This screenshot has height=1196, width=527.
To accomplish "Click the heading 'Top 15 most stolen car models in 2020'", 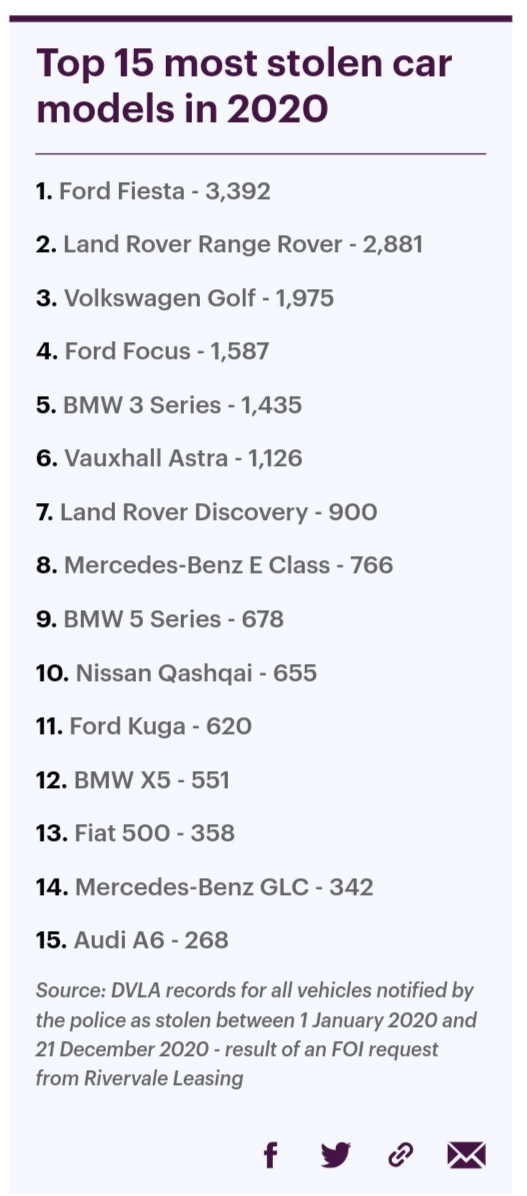I will 244,85.
